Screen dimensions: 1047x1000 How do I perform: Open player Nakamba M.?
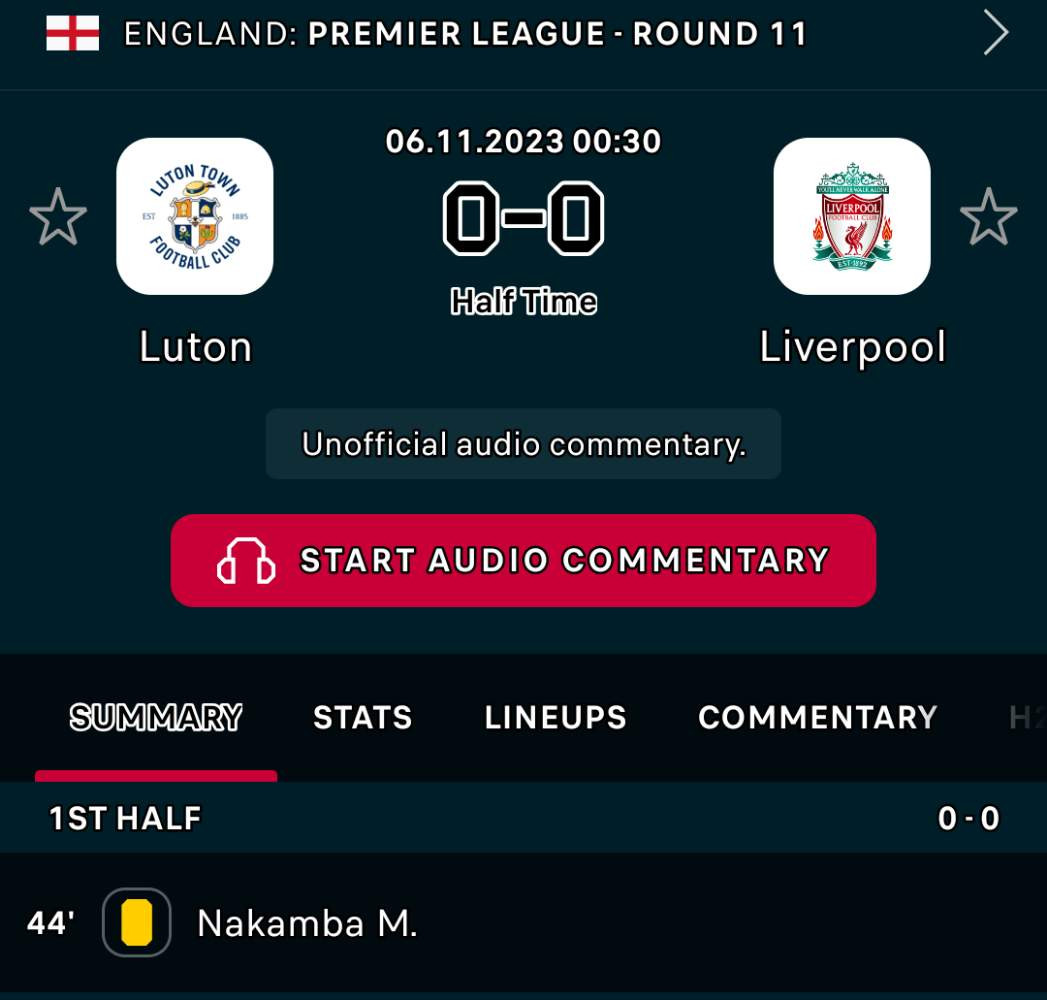[307, 923]
